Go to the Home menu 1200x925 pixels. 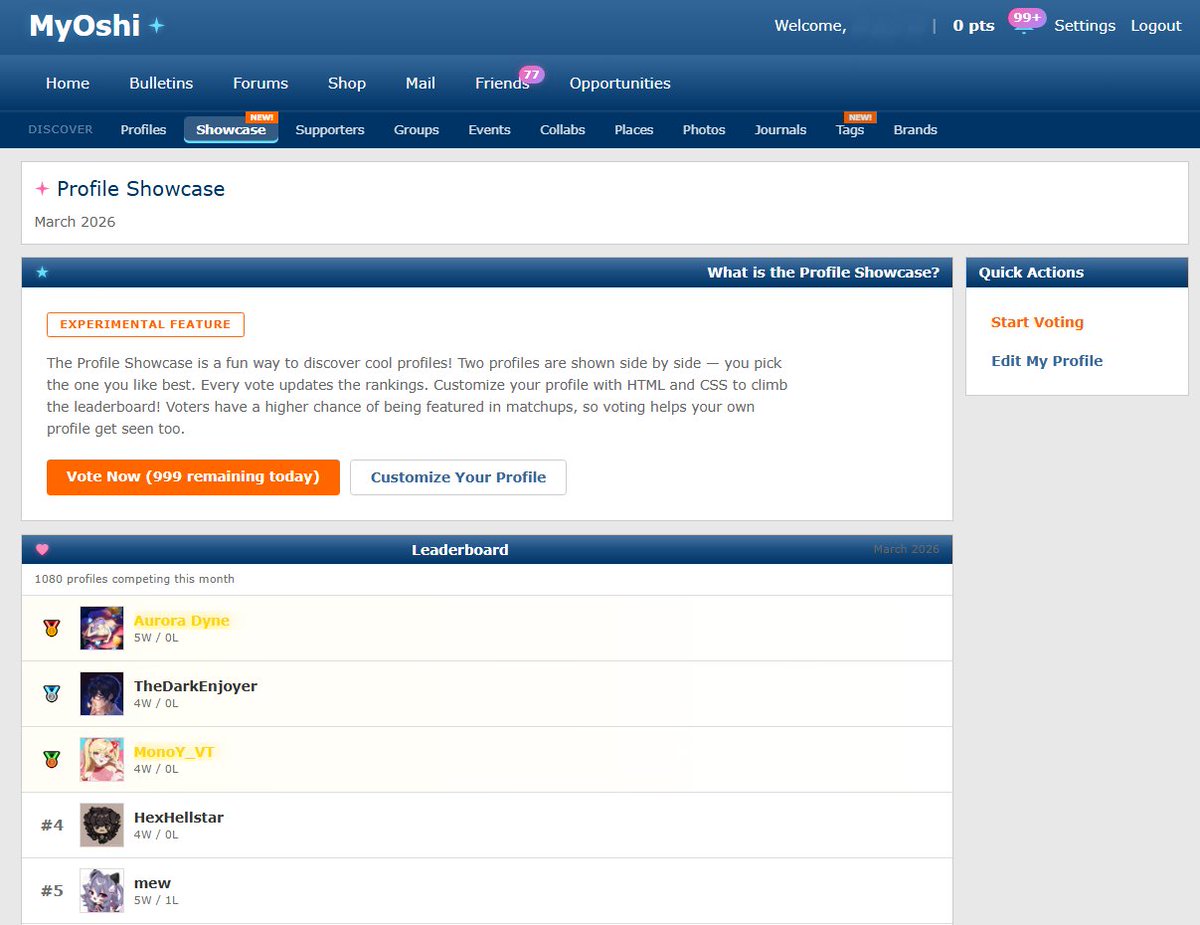click(x=67, y=83)
